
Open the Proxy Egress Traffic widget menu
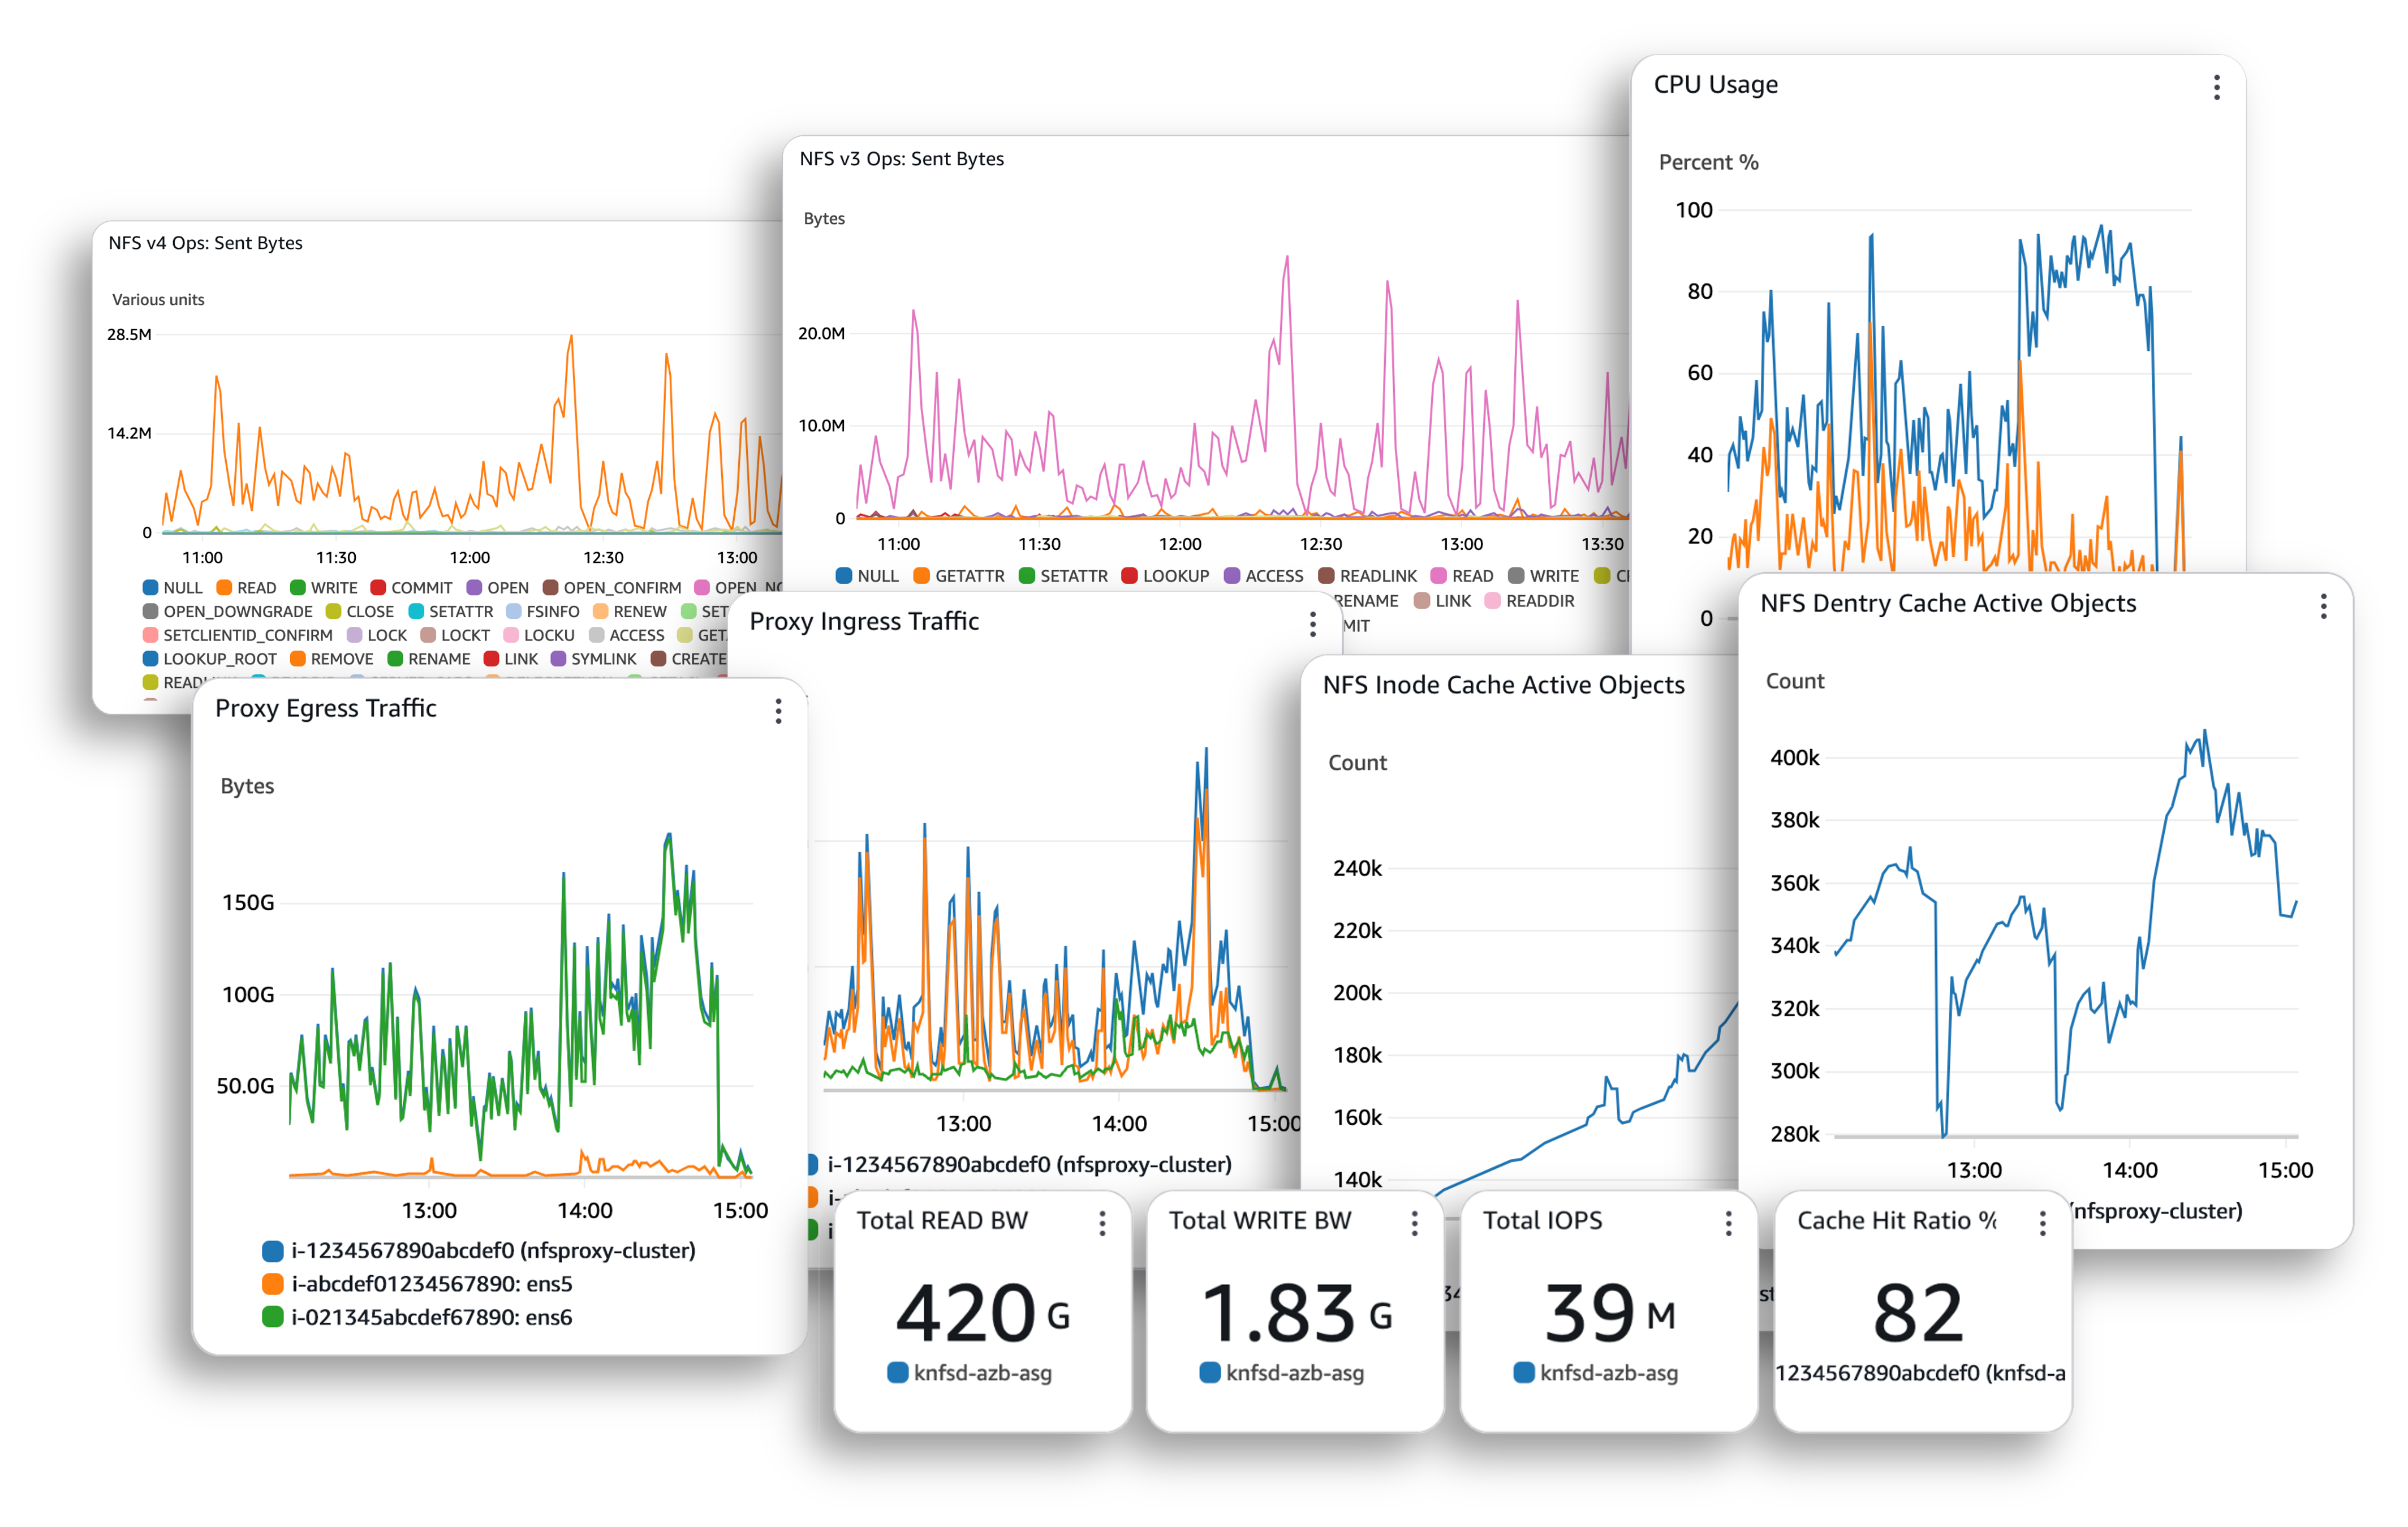point(778,711)
